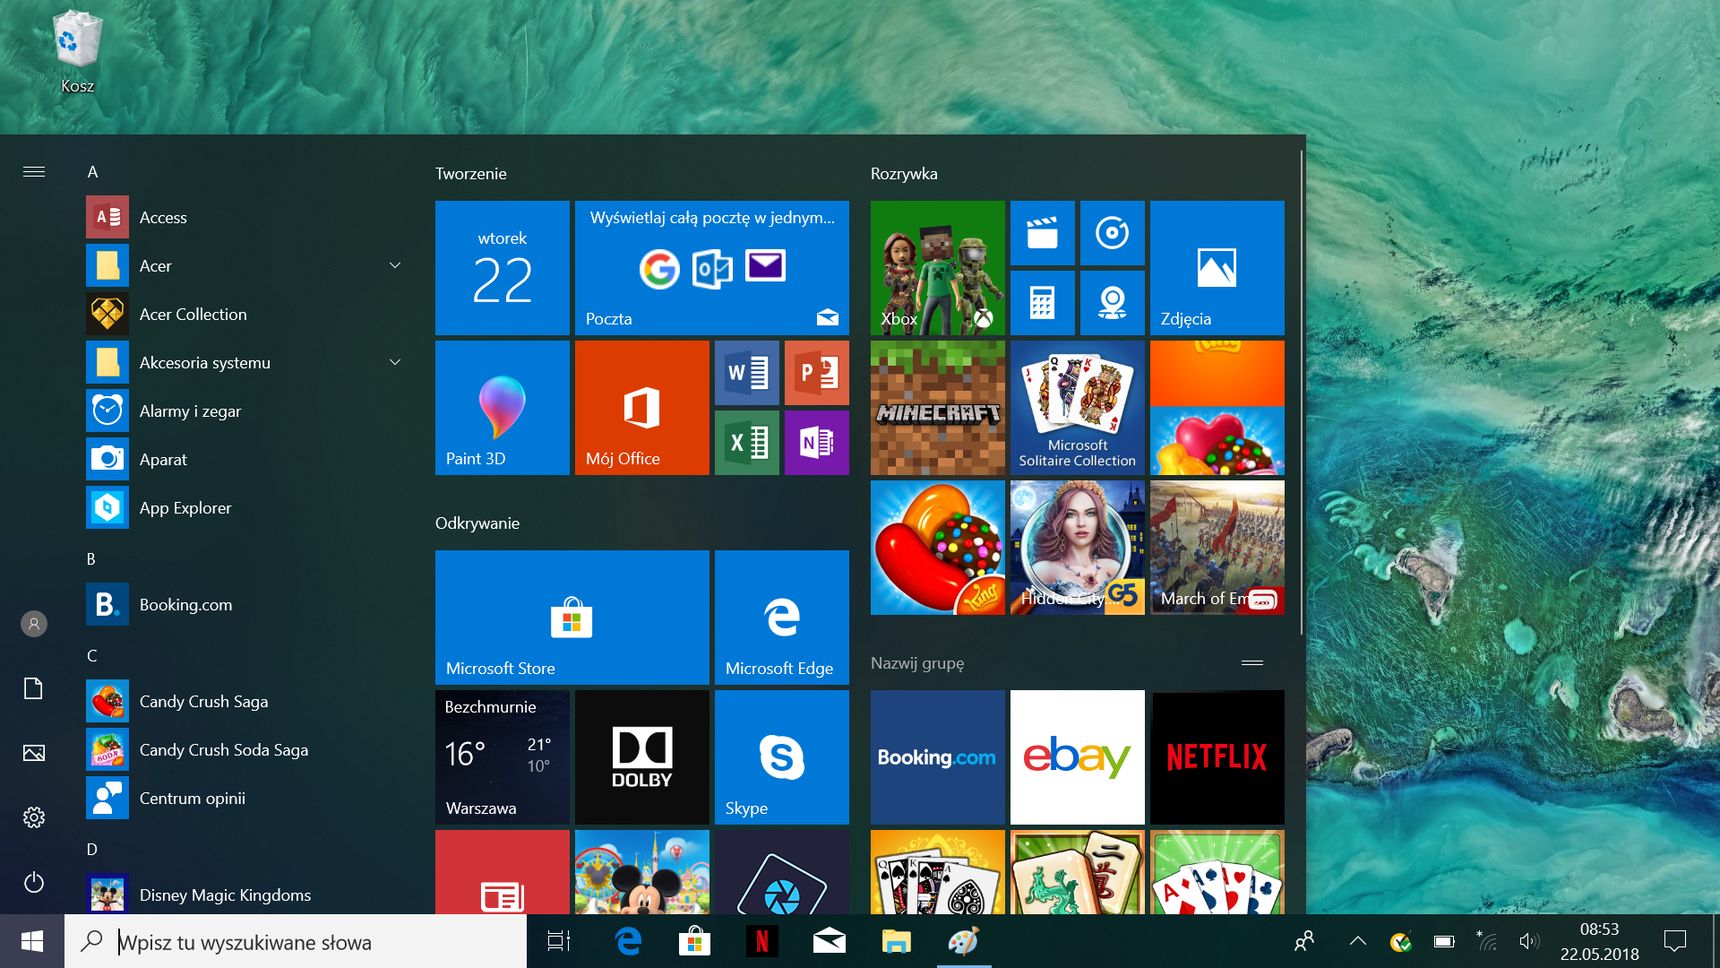This screenshot has height=968, width=1720.
Task: Open Access from the app list
Action: click(245, 217)
